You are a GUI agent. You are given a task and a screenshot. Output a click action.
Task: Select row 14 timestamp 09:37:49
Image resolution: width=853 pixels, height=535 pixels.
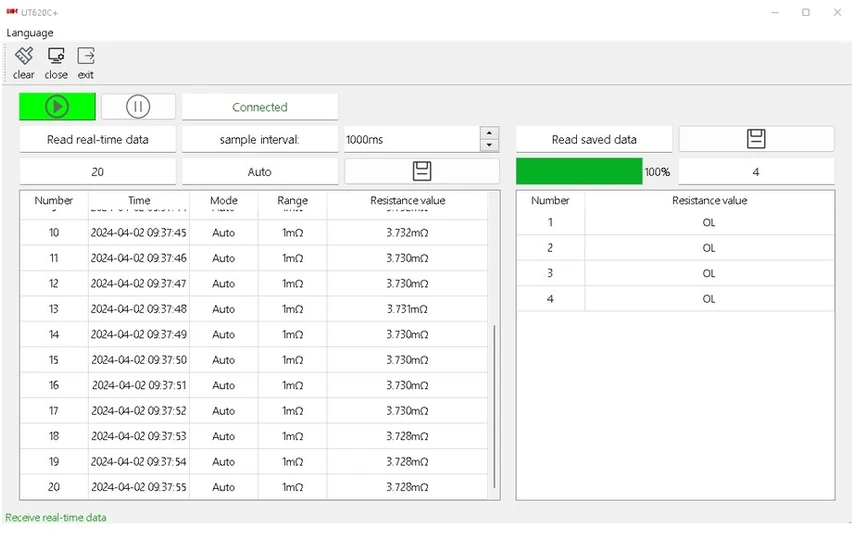pyautogui.click(x=139, y=334)
